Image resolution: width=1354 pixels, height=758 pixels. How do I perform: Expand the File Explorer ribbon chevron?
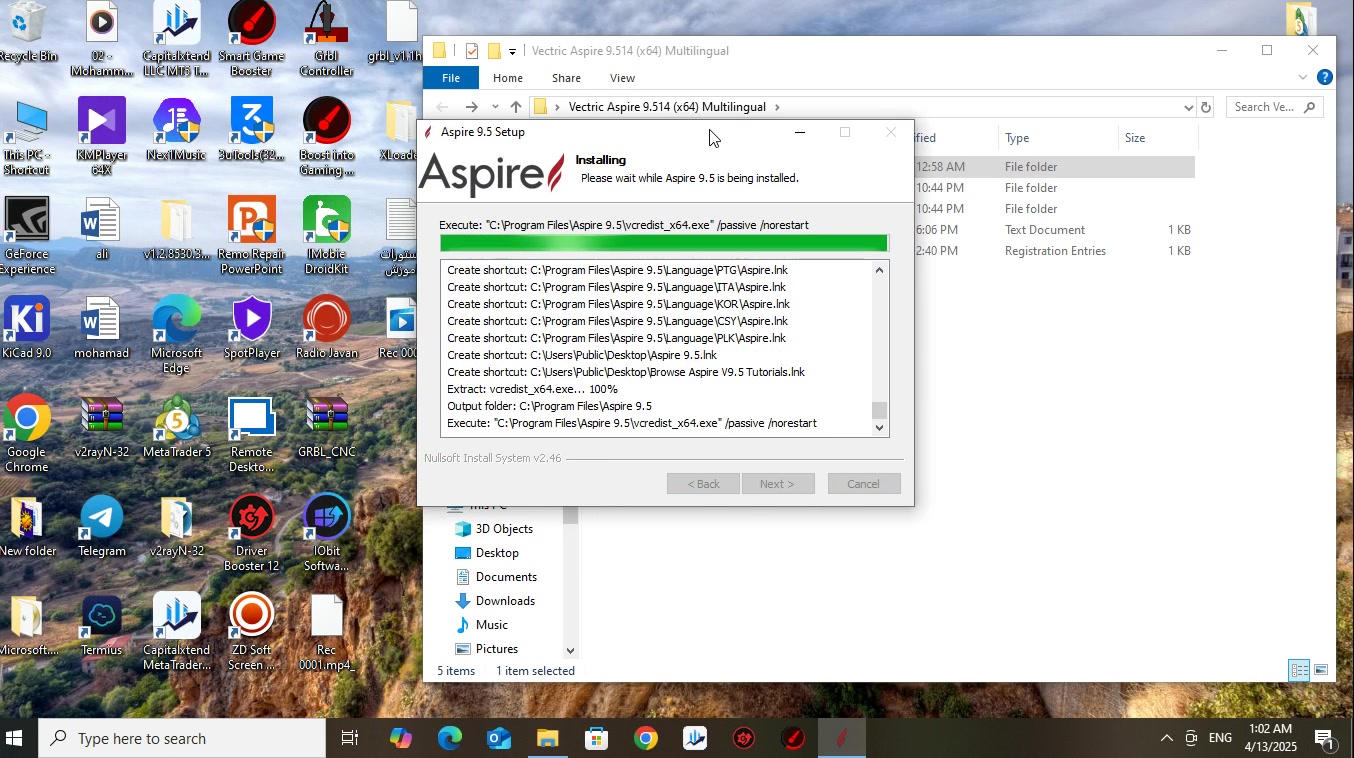[x=1302, y=77]
